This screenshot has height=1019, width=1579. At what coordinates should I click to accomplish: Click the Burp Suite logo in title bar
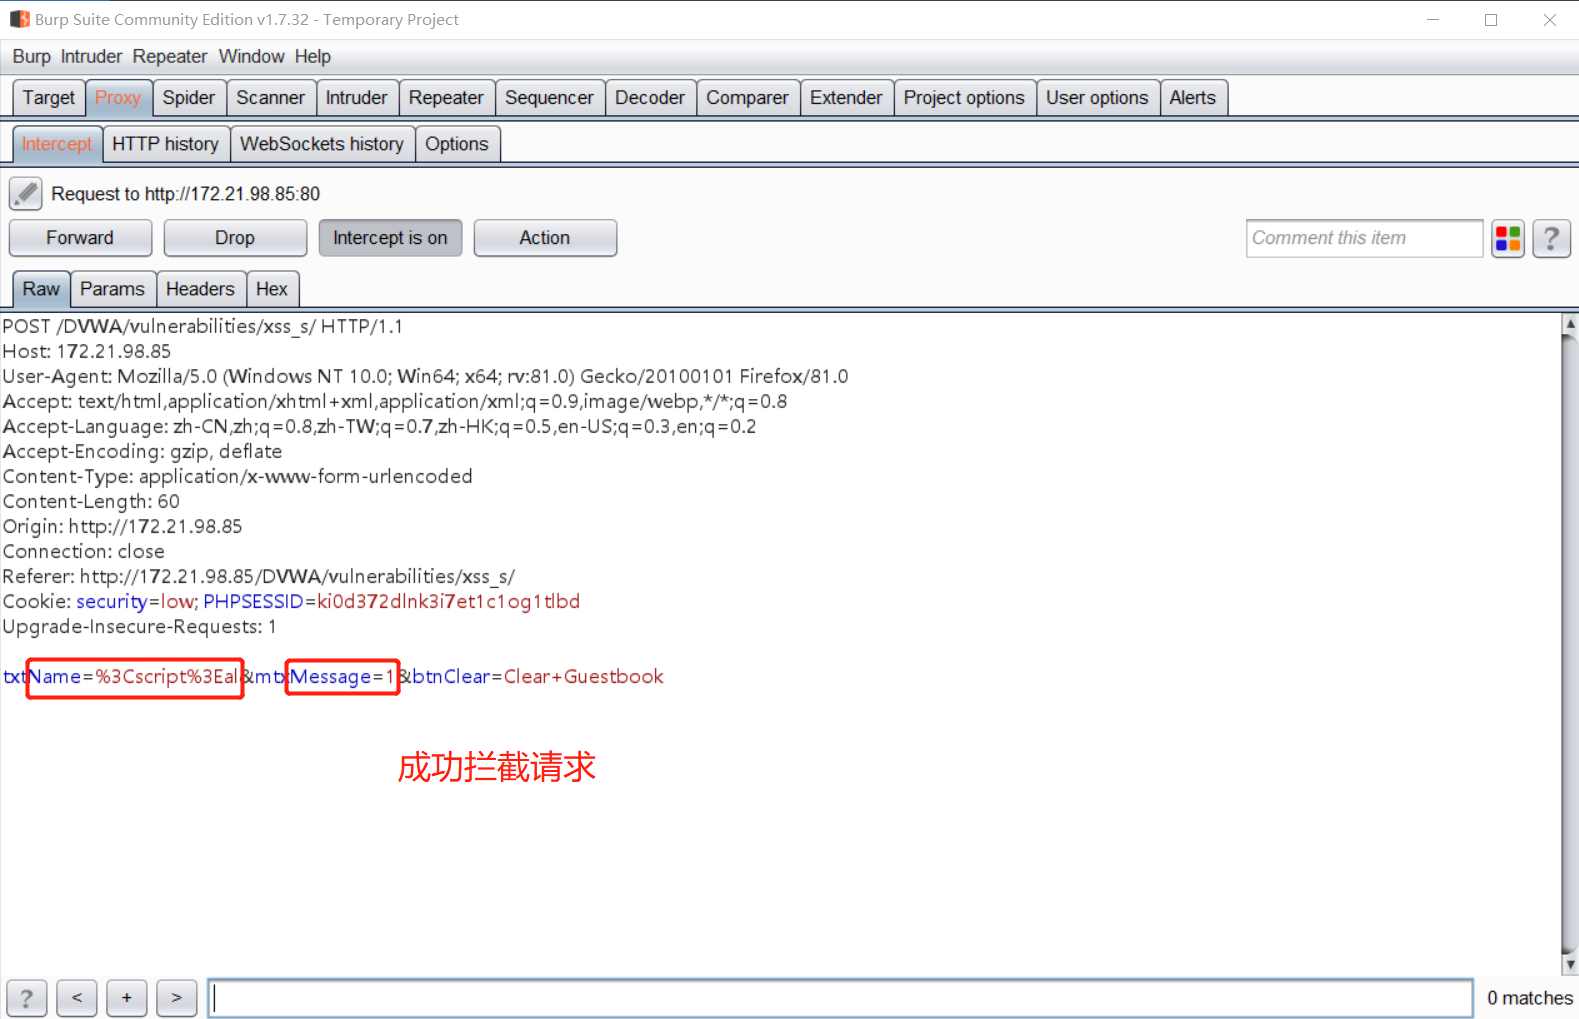[19, 19]
